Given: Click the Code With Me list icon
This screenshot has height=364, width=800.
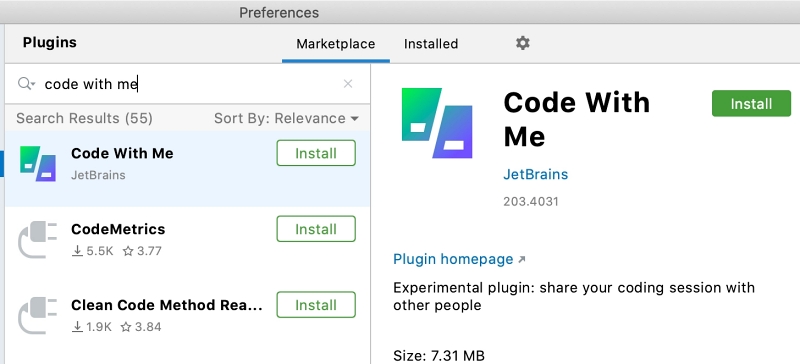Looking at the screenshot, I should pyautogui.click(x=38, y=163).
